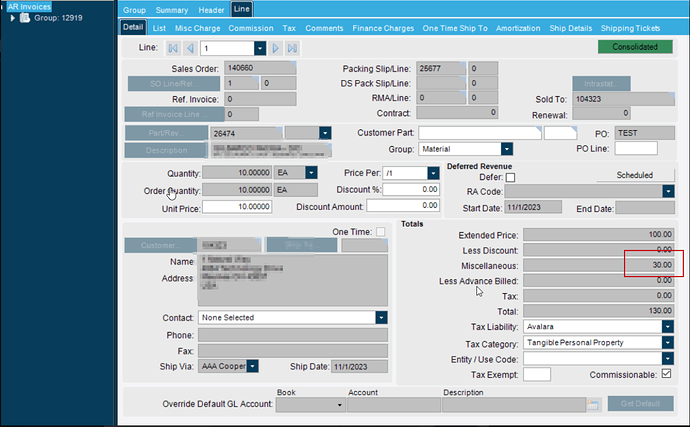Click the Group 12919 tree icon
Screen dimensions: 690x427
pyautogui.click(x=25, y=18)
